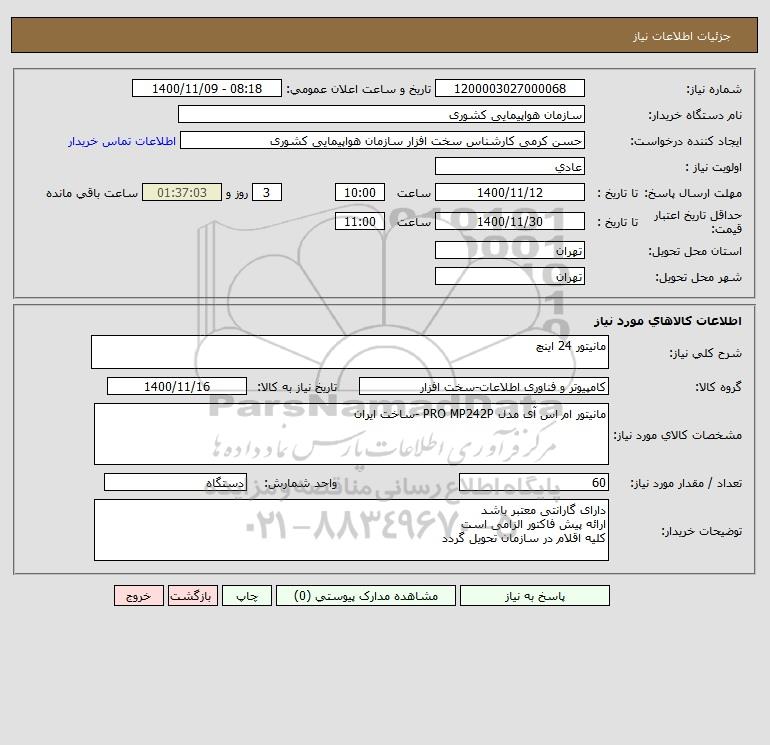Click the goods group field کامپیوتر و فناوری اطلاعات
Screen dimensions: 770x745
(x=484, y=386)
